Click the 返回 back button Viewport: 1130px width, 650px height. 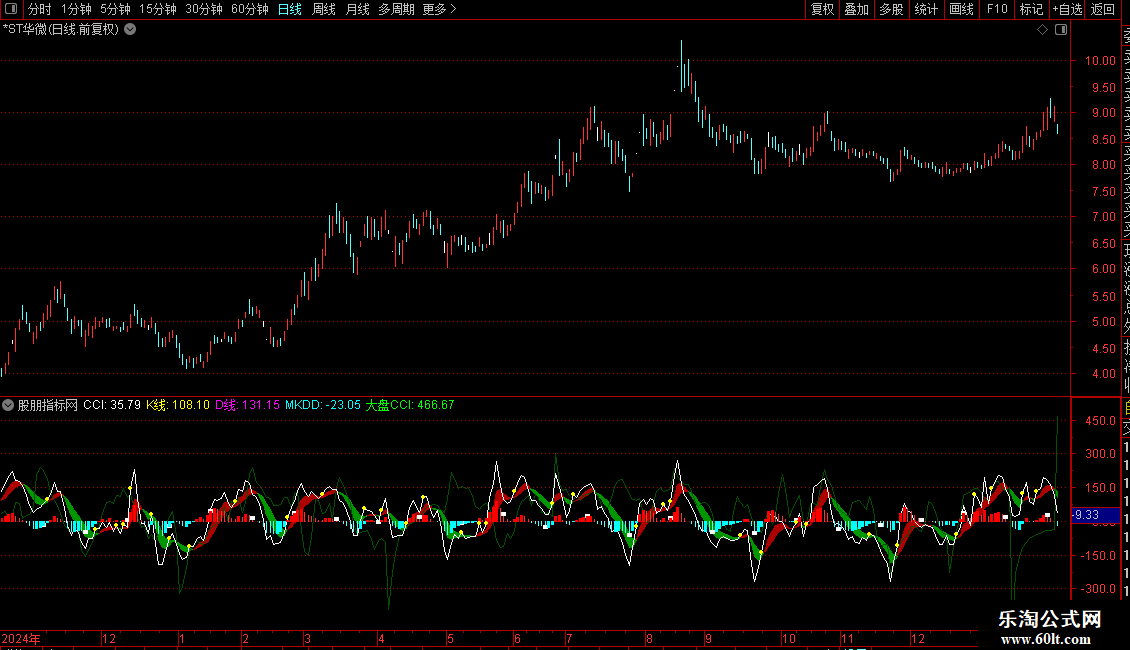click(x=1103, y=9)
